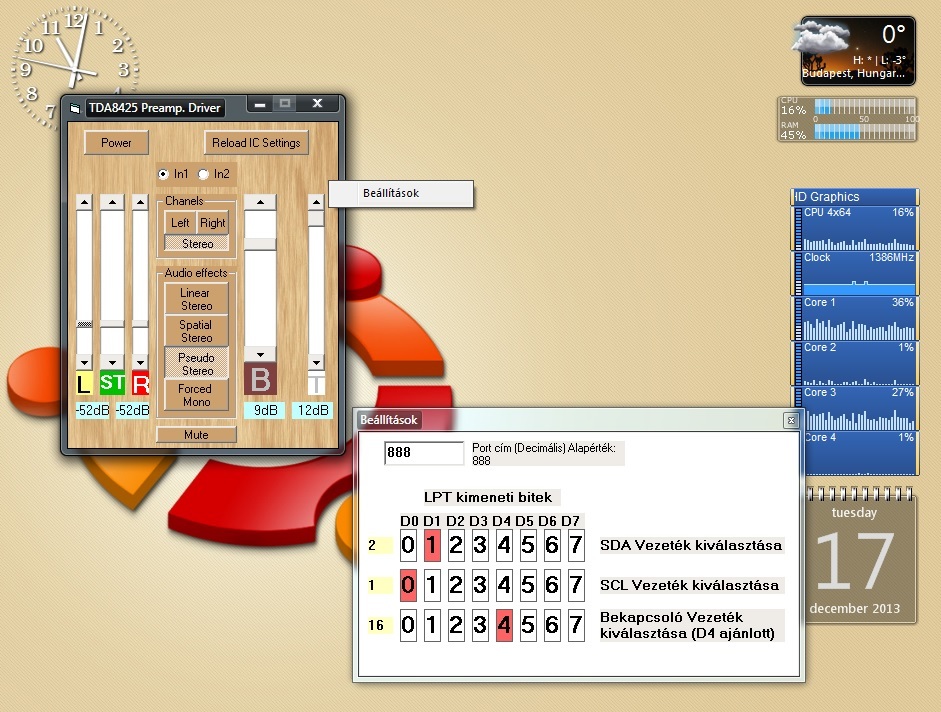Click up arrow of ST volume slider
Screen dimensions: 941x712
tap(112, 202)
